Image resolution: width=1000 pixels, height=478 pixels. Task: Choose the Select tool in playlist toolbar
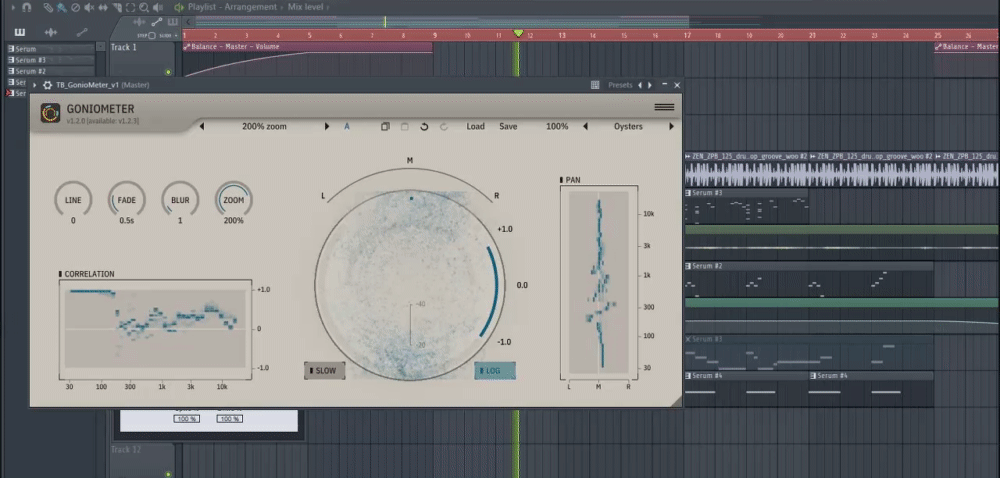[x=130, y=7]
